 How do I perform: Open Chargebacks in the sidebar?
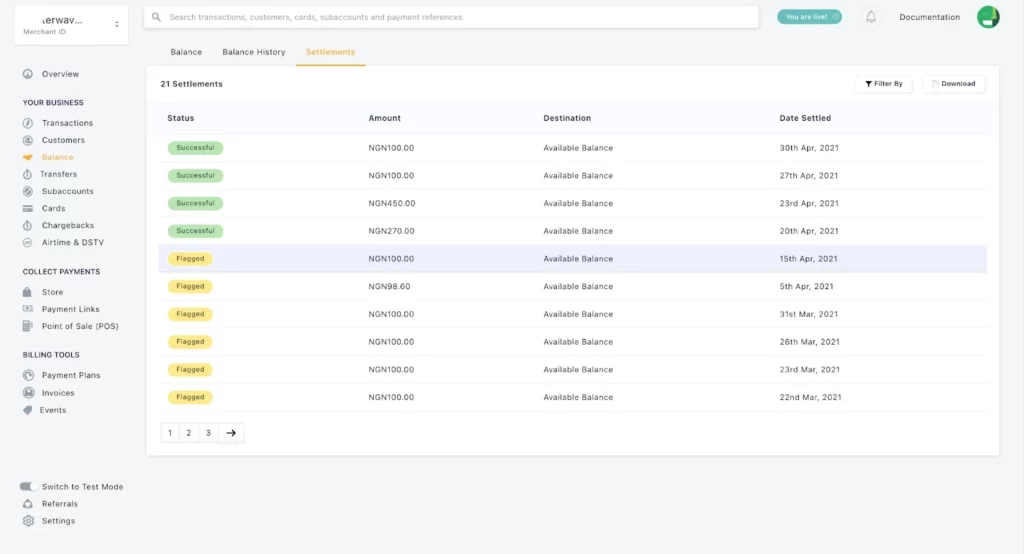pos(68,225)
